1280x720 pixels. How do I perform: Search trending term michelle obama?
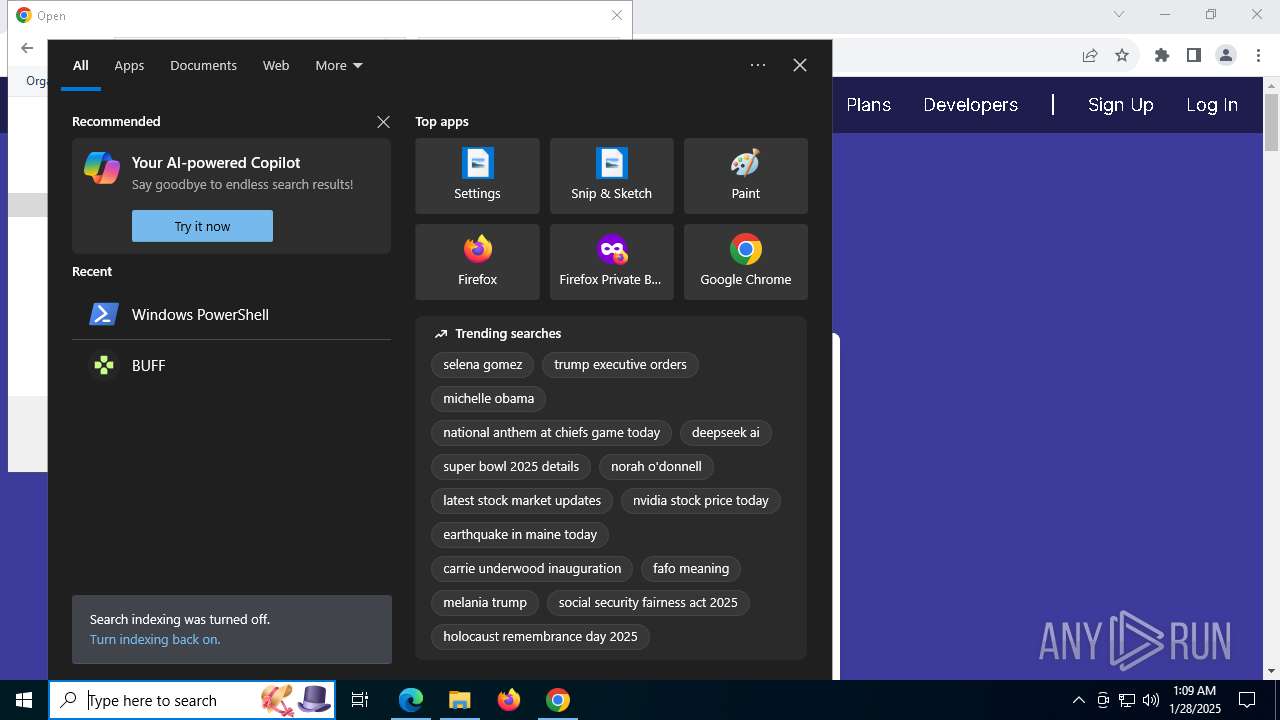pyautogui.click(x=489, y=399)
